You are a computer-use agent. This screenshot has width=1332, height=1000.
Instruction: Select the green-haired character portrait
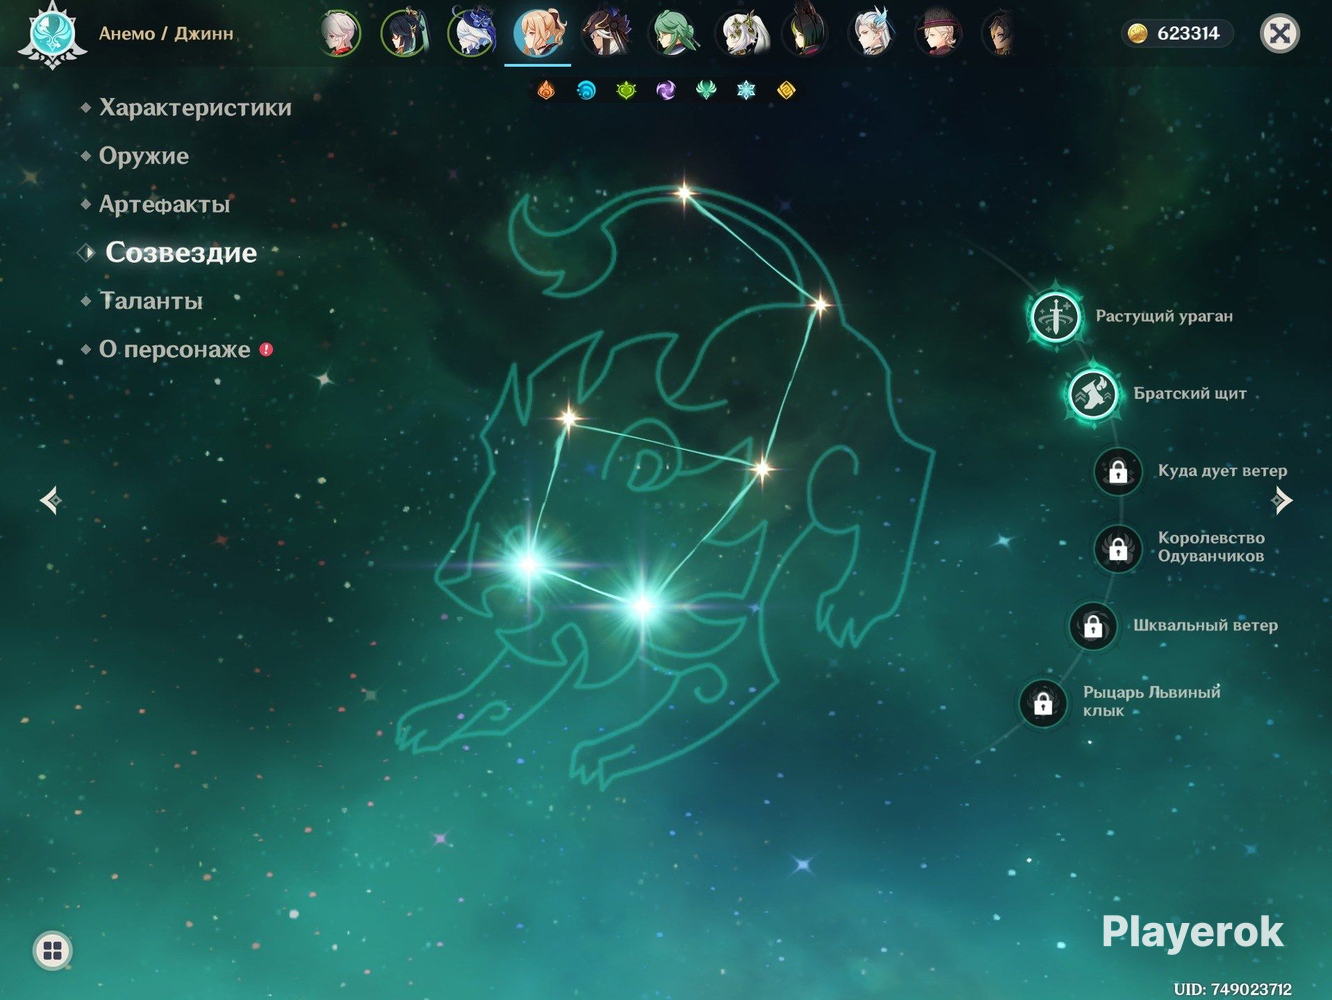(x=673, y=33)
